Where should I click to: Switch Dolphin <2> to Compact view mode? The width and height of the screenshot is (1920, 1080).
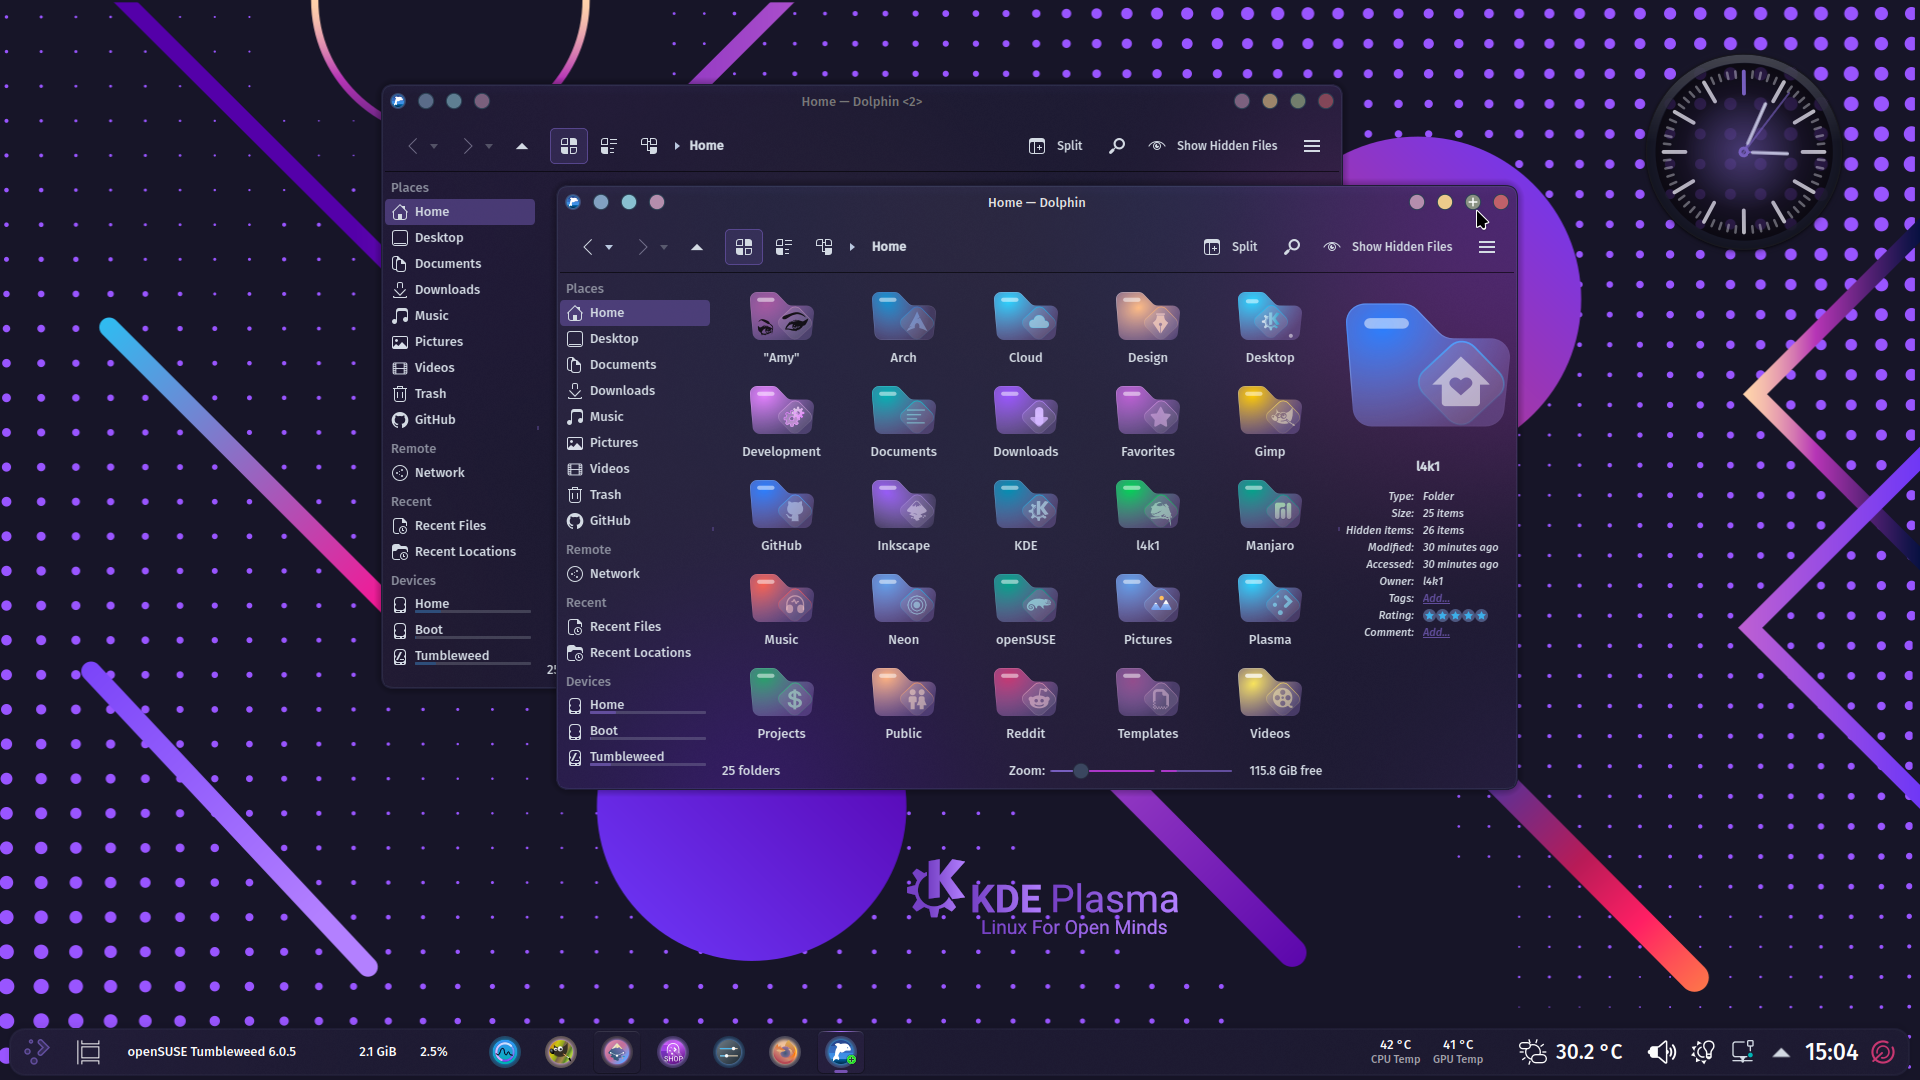click(x=609, y=146)
